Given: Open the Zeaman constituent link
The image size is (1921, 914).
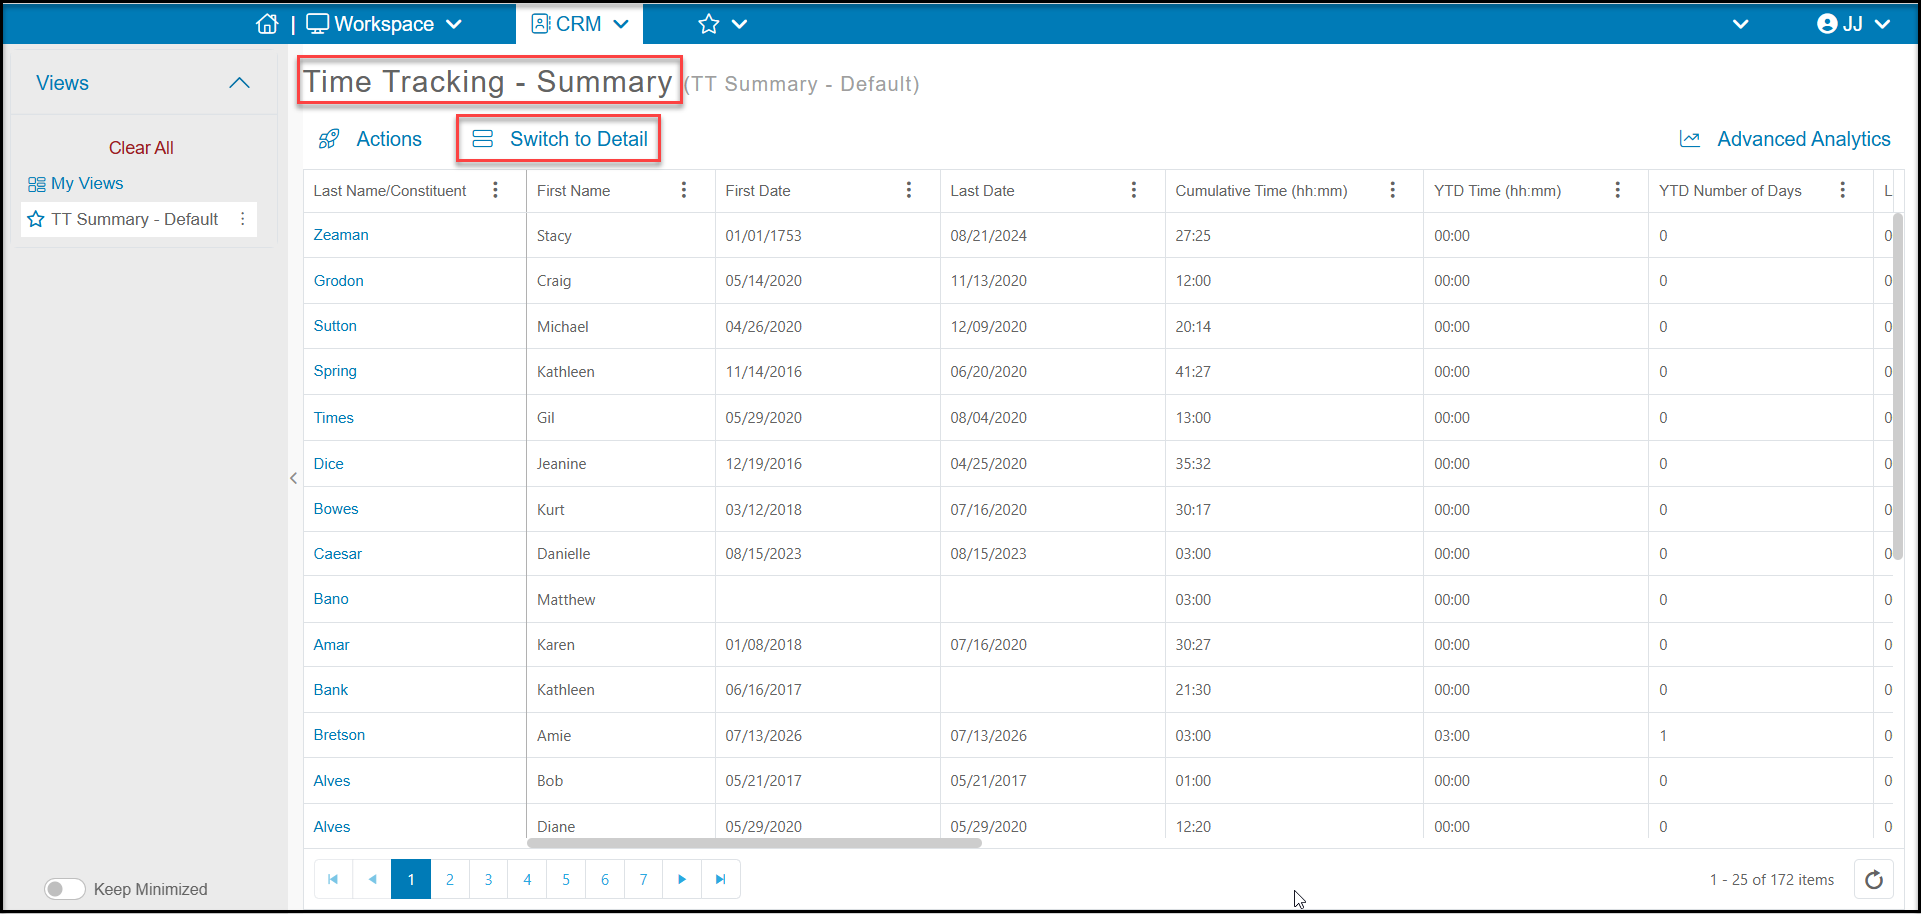Looking at the screenshot, I should (x=341, y=235).
